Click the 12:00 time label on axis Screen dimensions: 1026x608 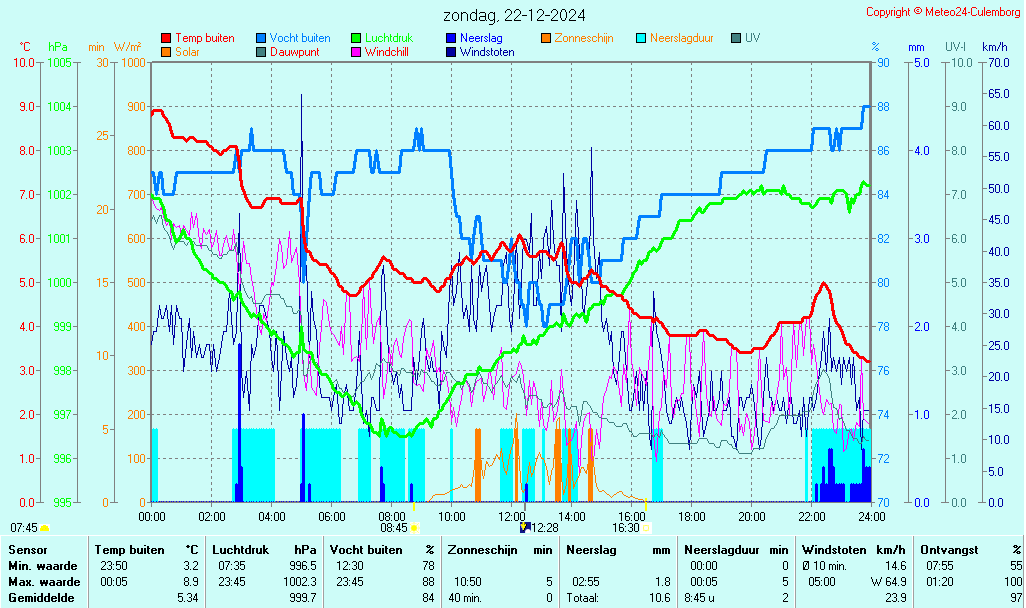pyautogui.click(x=512, y=516)
